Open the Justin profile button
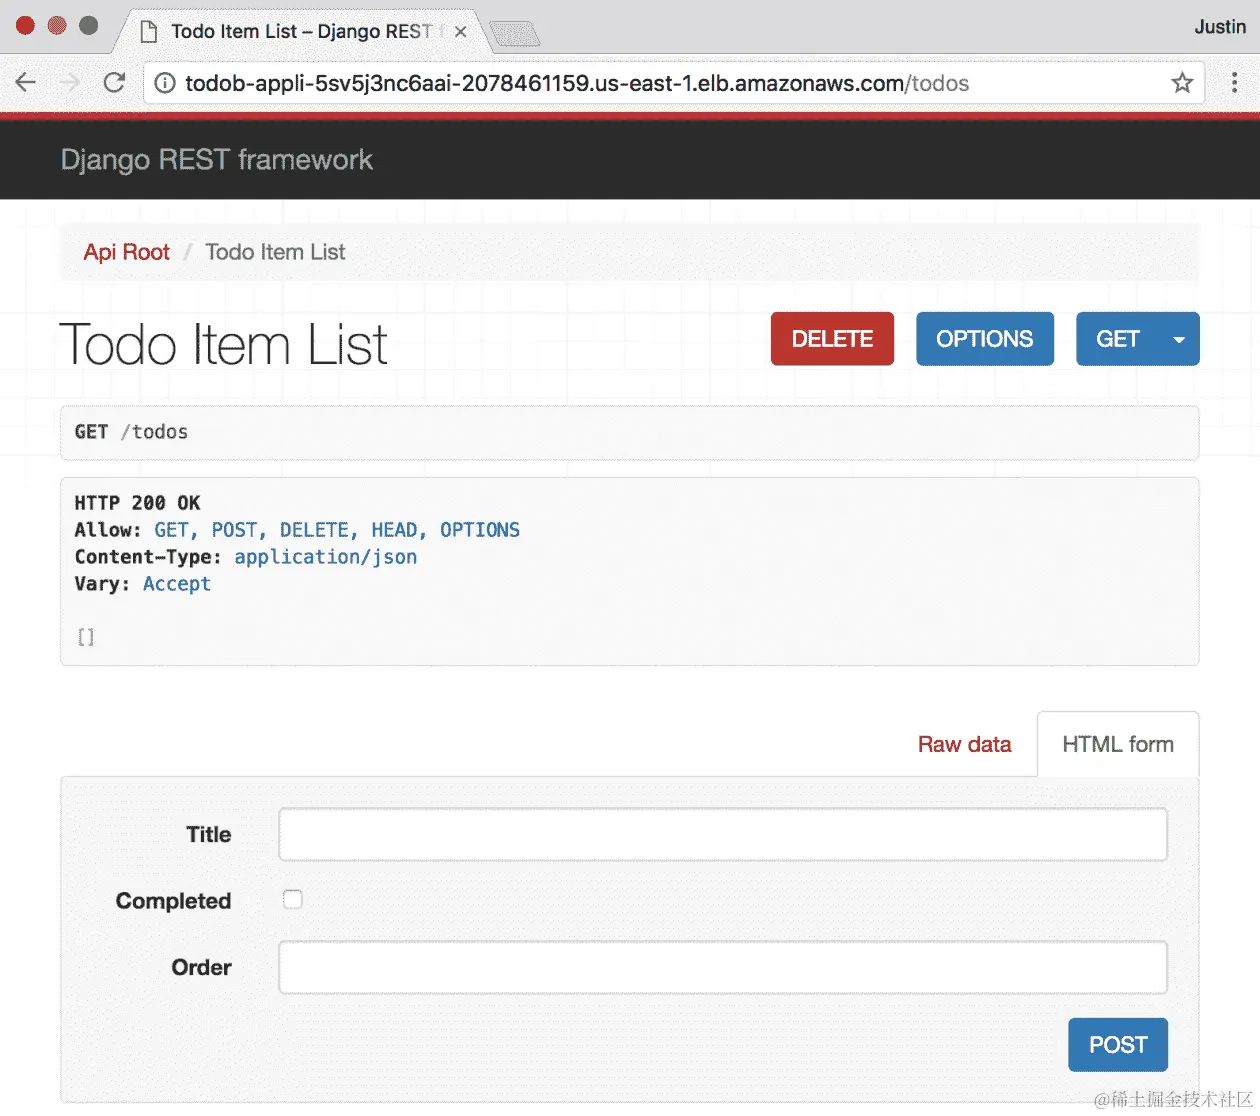This screenshot has width=1260, height=1116. coord(1220,27)
